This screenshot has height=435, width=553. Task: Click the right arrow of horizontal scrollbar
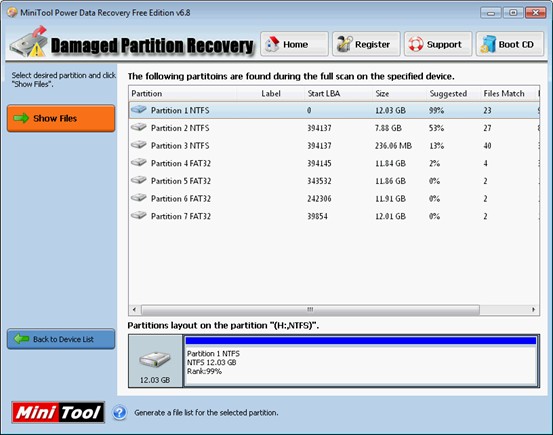click(x=533, y=309)
